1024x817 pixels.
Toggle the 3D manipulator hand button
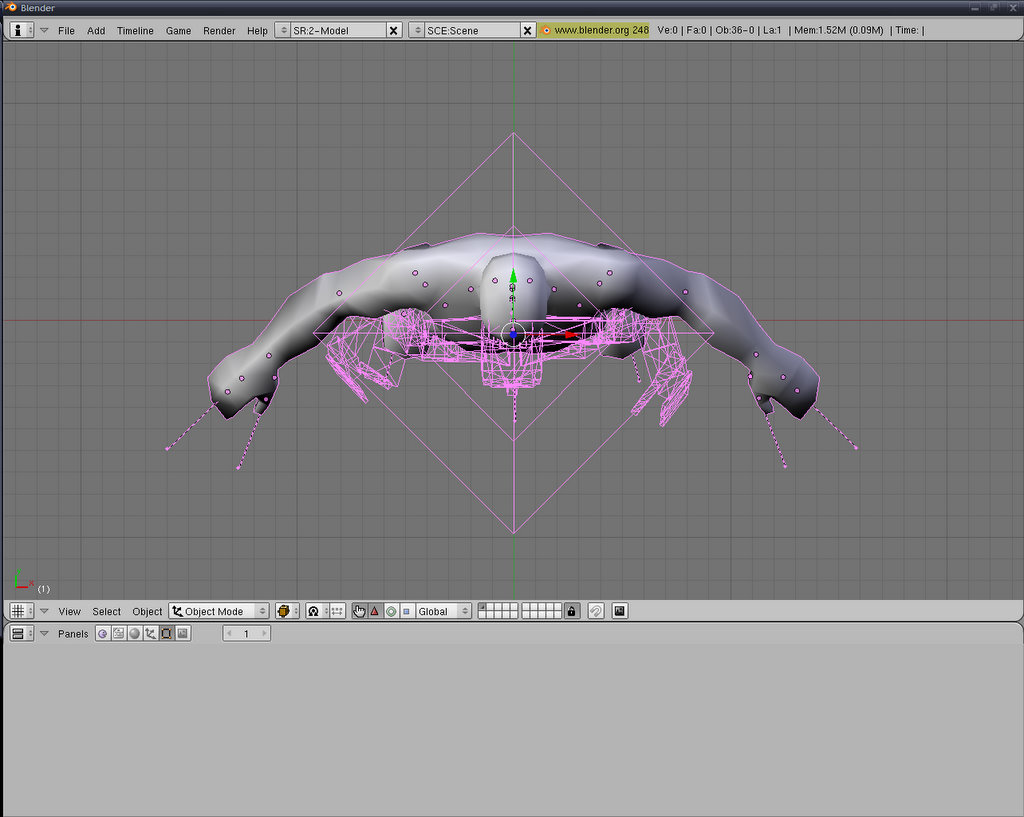pyautogui.click(x=359, y=611)
